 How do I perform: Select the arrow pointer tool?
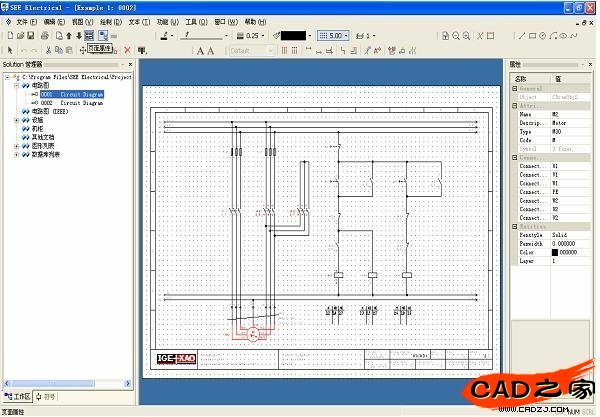click(x=9, y=49)
